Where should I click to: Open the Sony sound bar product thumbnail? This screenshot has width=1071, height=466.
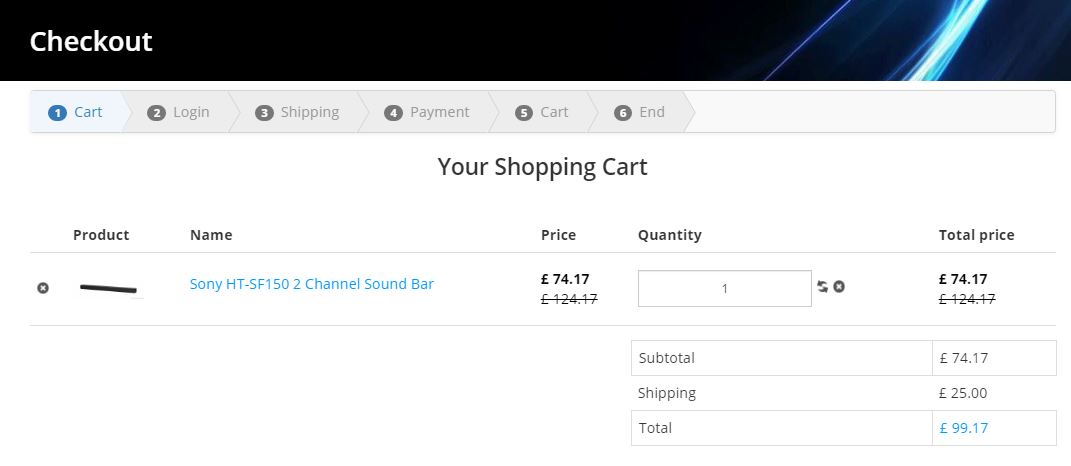click(x=108, y=289)
